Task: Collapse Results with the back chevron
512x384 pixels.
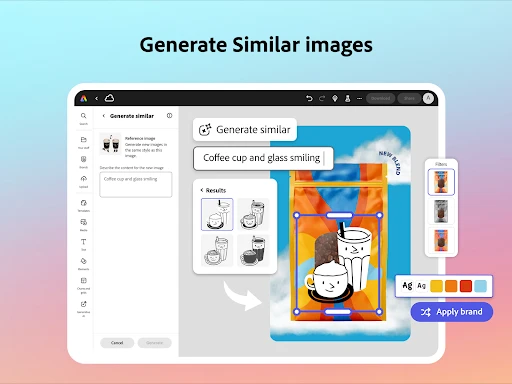Action: coord(202,190)
